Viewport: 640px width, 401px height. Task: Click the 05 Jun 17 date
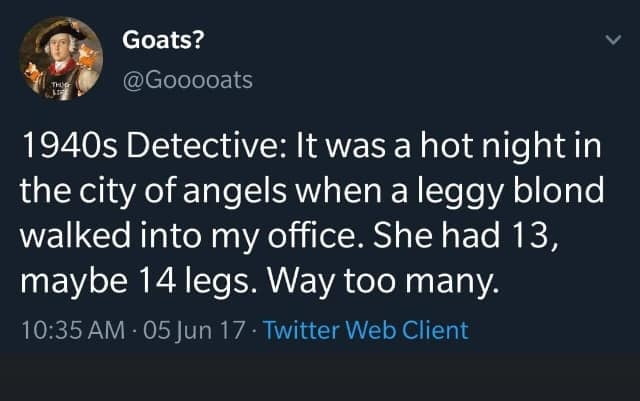click(x=184, y=329)
